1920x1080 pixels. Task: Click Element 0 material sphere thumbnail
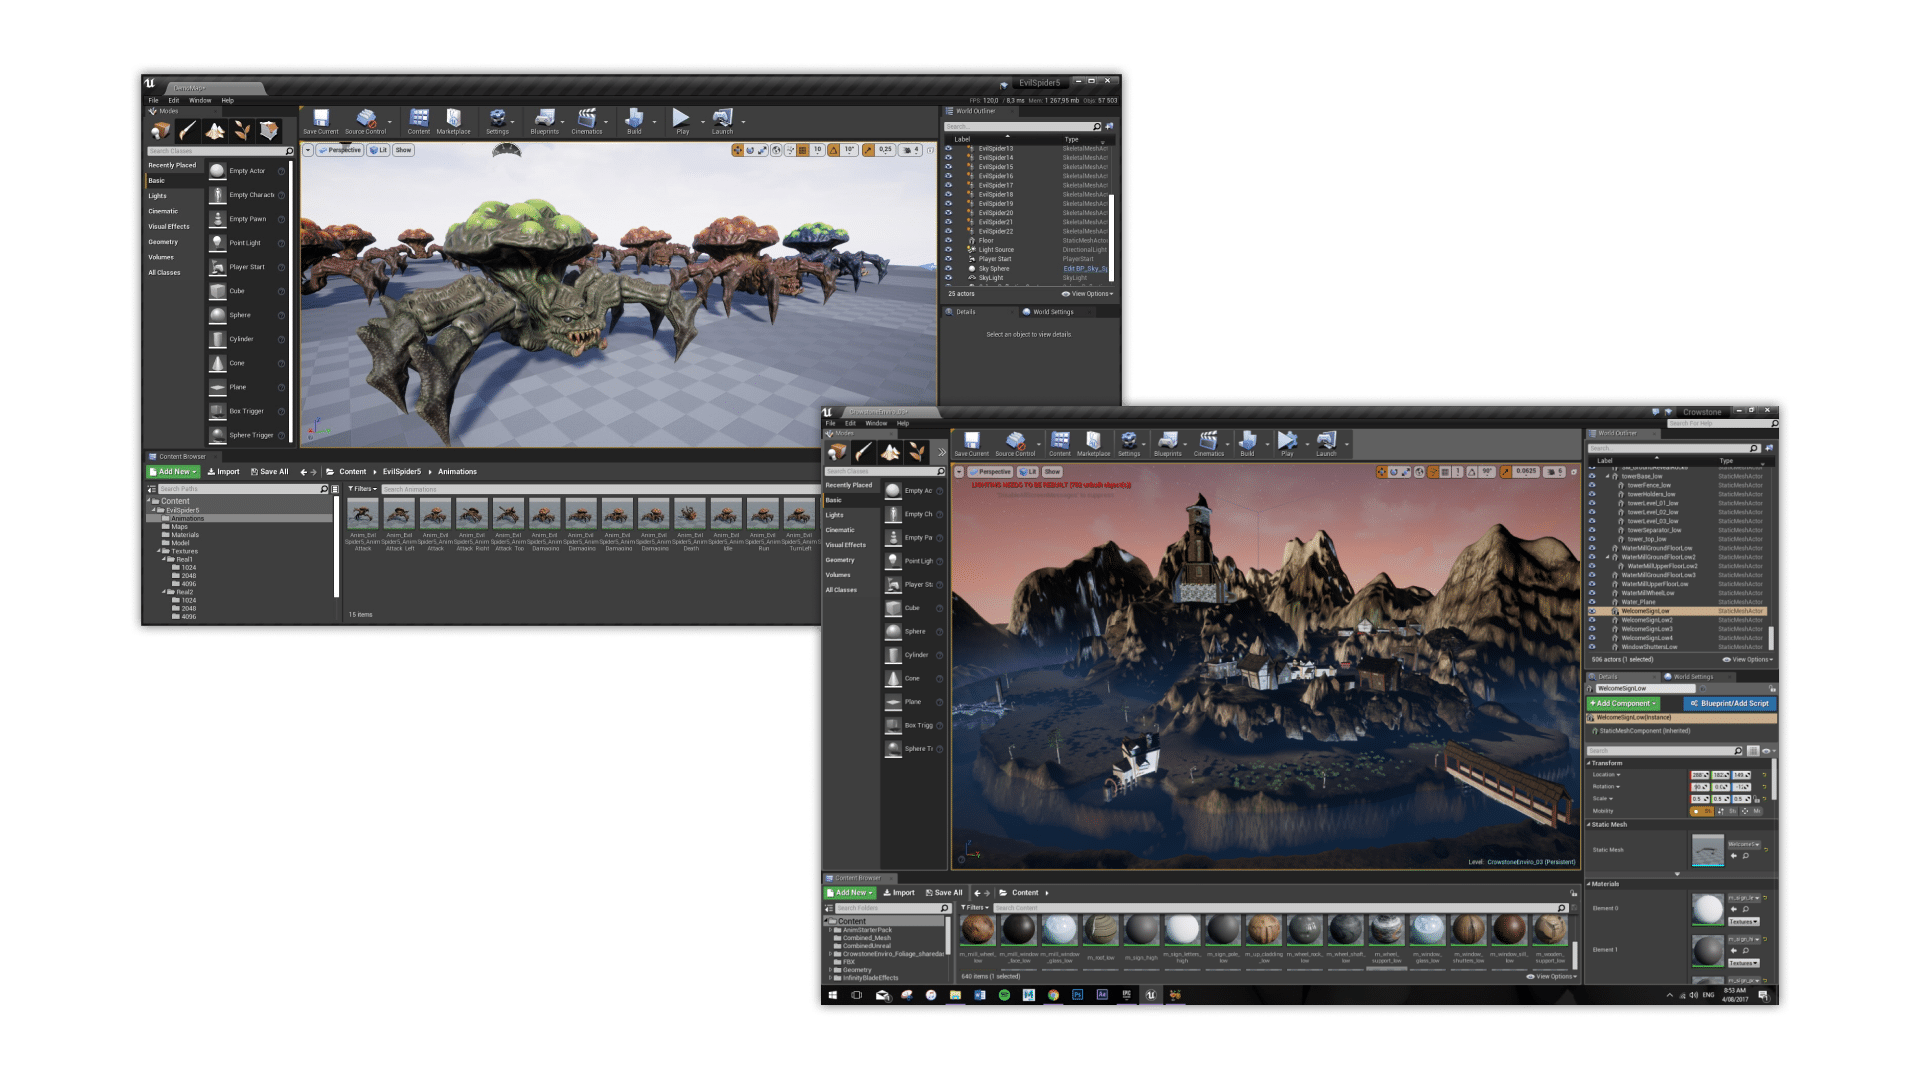click(x=1707, y=909)
